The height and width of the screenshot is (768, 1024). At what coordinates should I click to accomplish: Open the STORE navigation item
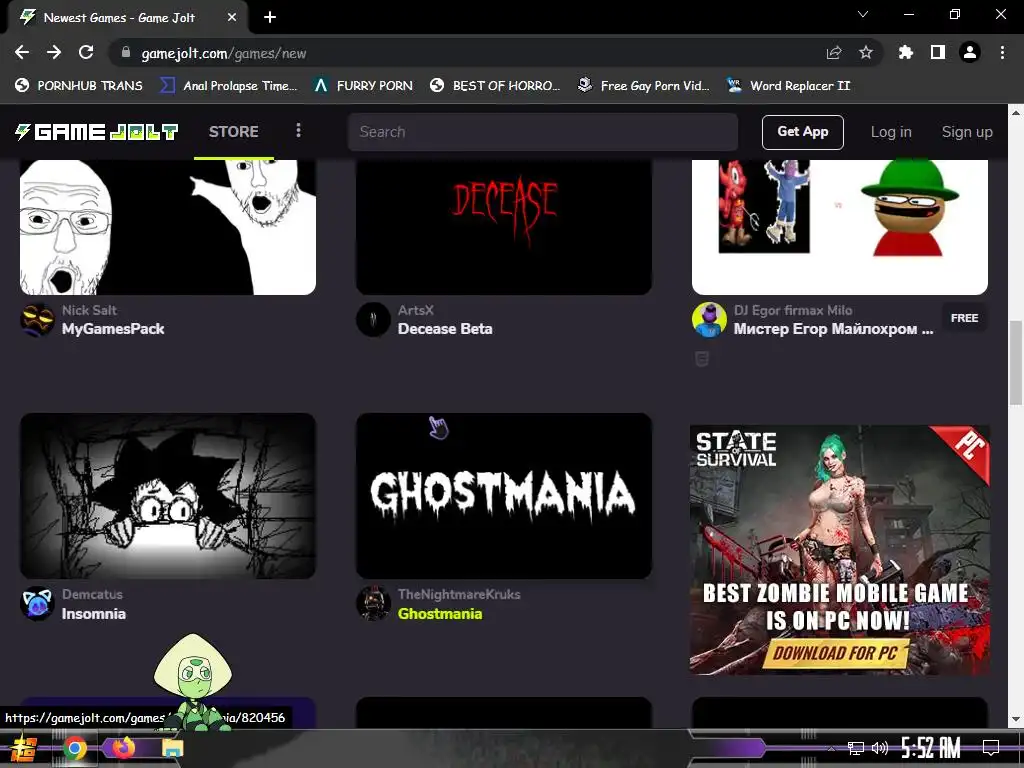(234, 132)
